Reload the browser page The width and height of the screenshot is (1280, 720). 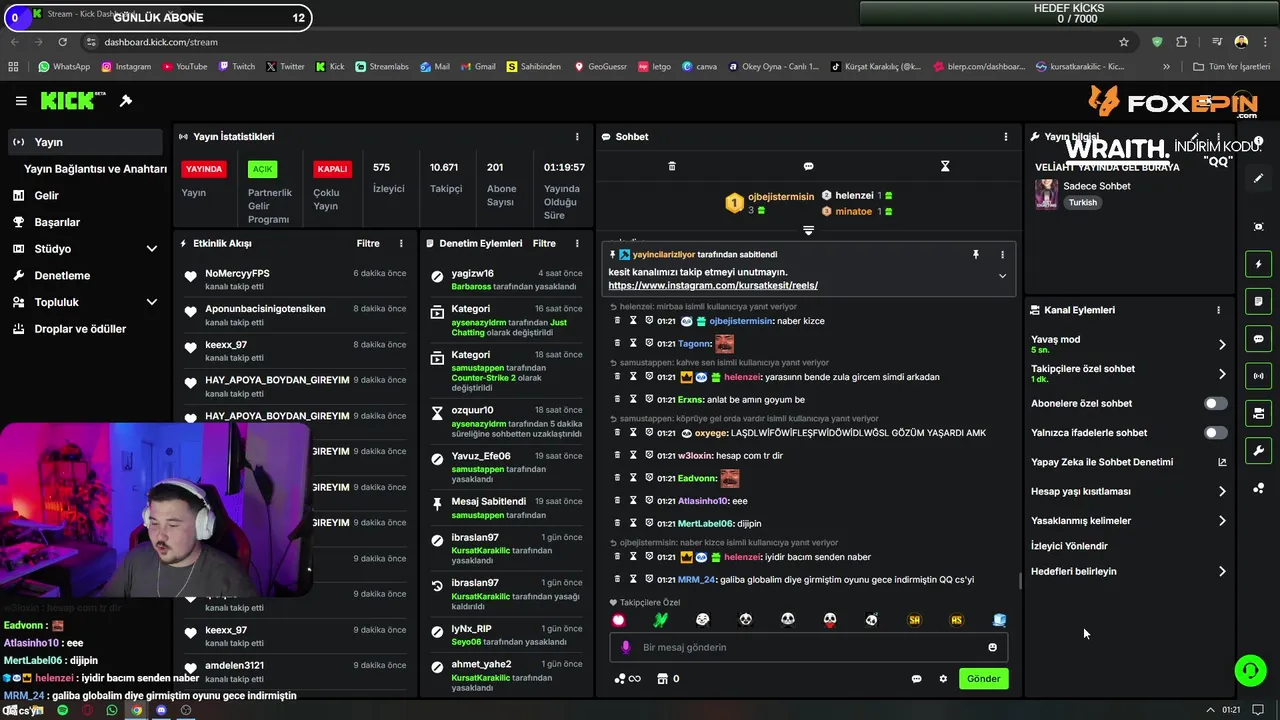[63, 42]
